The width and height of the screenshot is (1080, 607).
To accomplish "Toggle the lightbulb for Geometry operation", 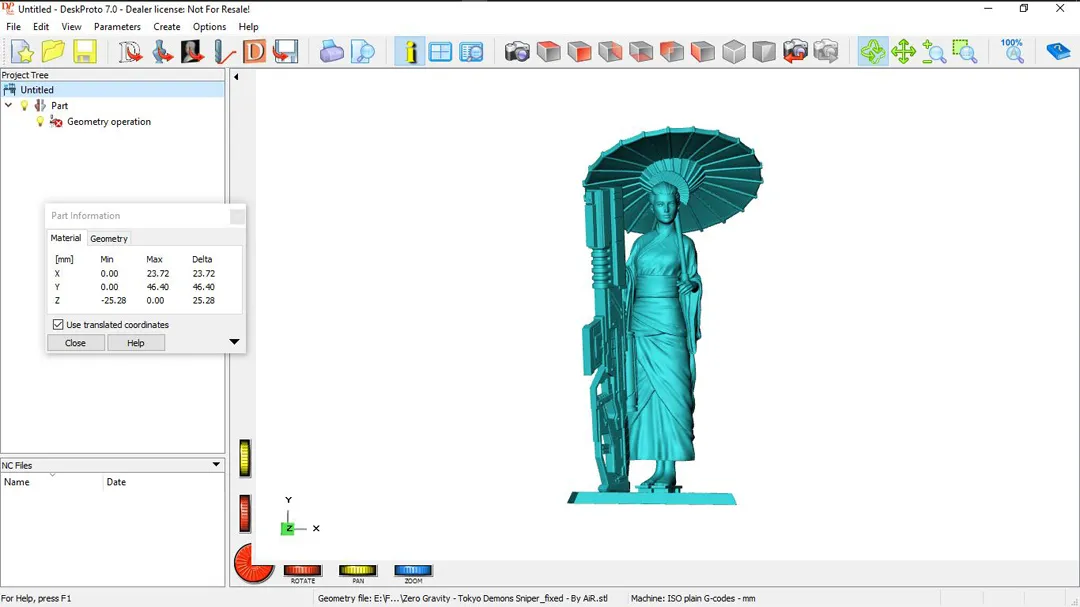I will tap(40, 122).
